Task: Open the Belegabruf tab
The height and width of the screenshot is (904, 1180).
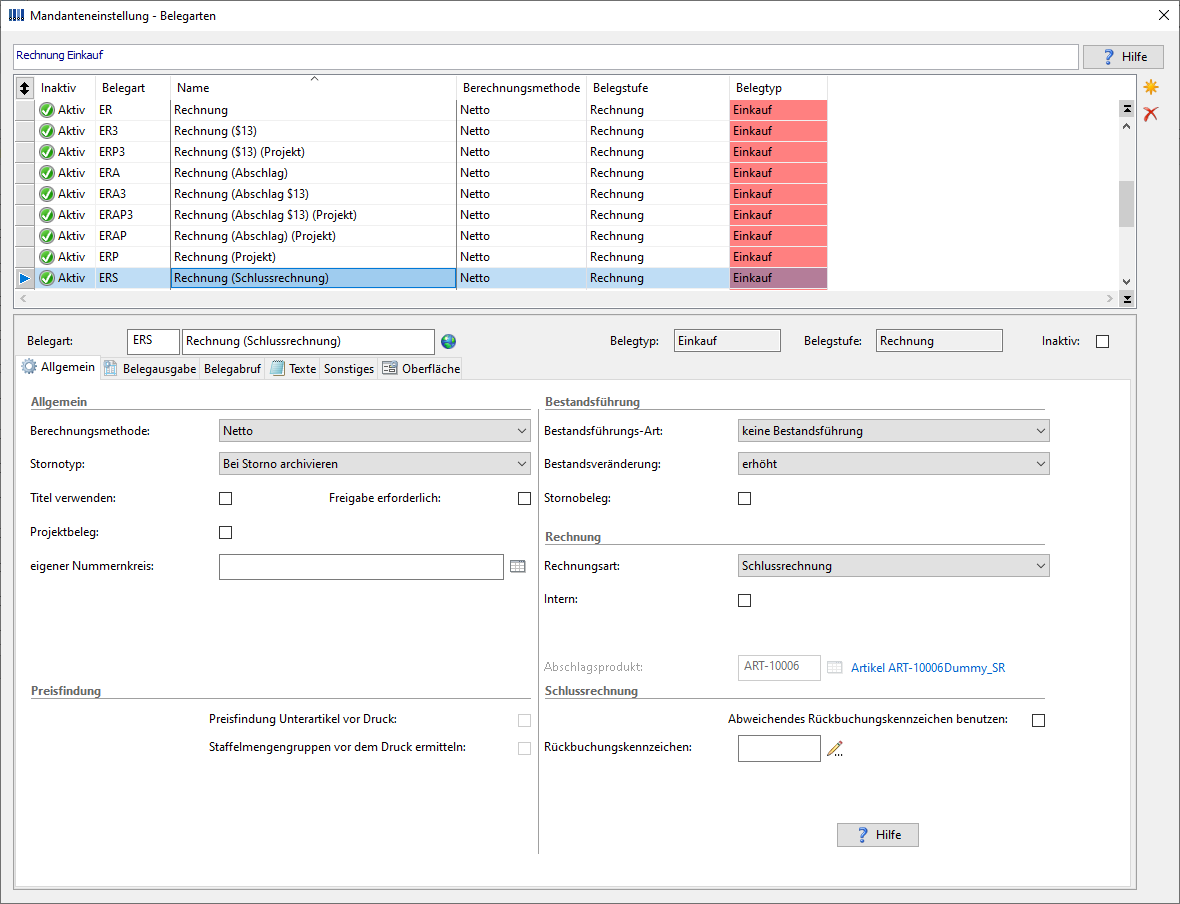Action: (232, 369)
